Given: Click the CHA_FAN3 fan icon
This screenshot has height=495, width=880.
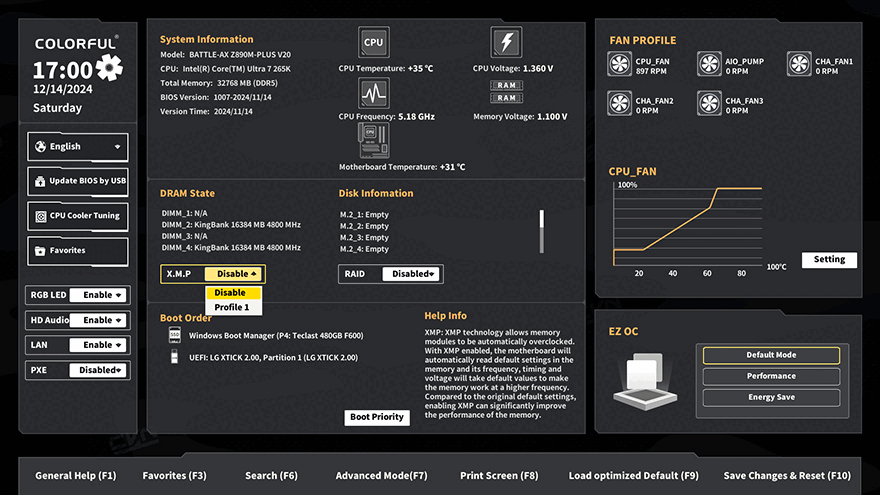Looking at the screenshot, I should (709, 103).
